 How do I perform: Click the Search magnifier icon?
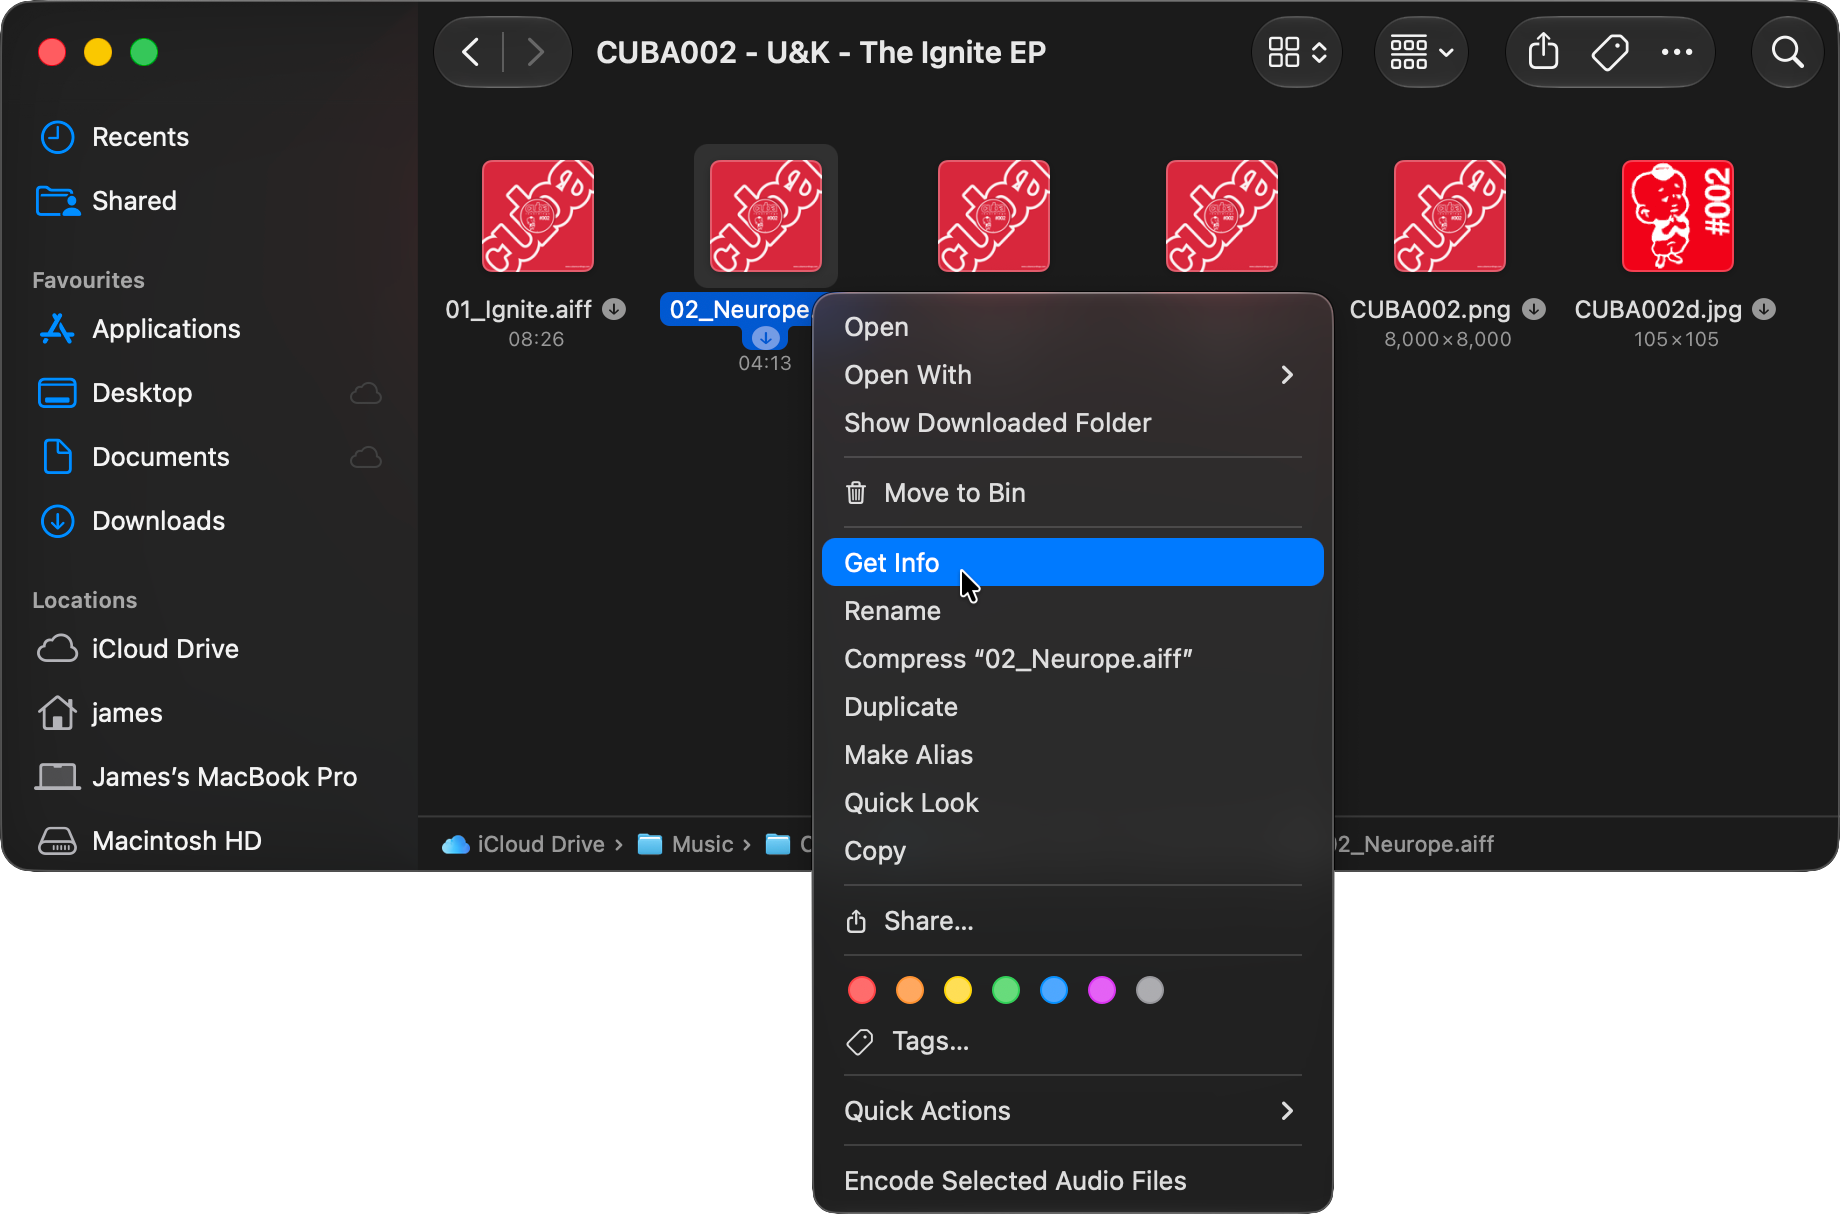[1787, 52]
